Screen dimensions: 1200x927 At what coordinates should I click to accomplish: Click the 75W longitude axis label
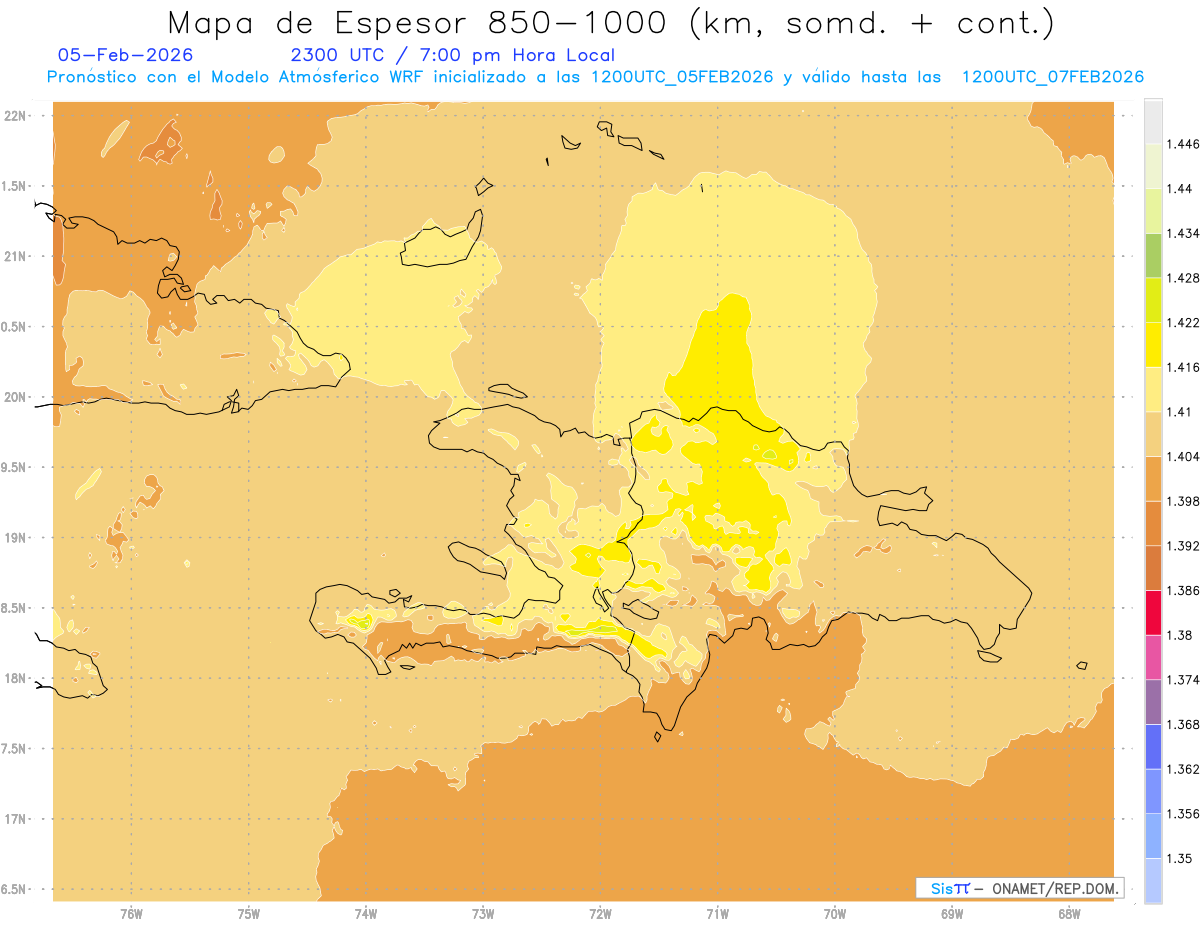(249, 914)
